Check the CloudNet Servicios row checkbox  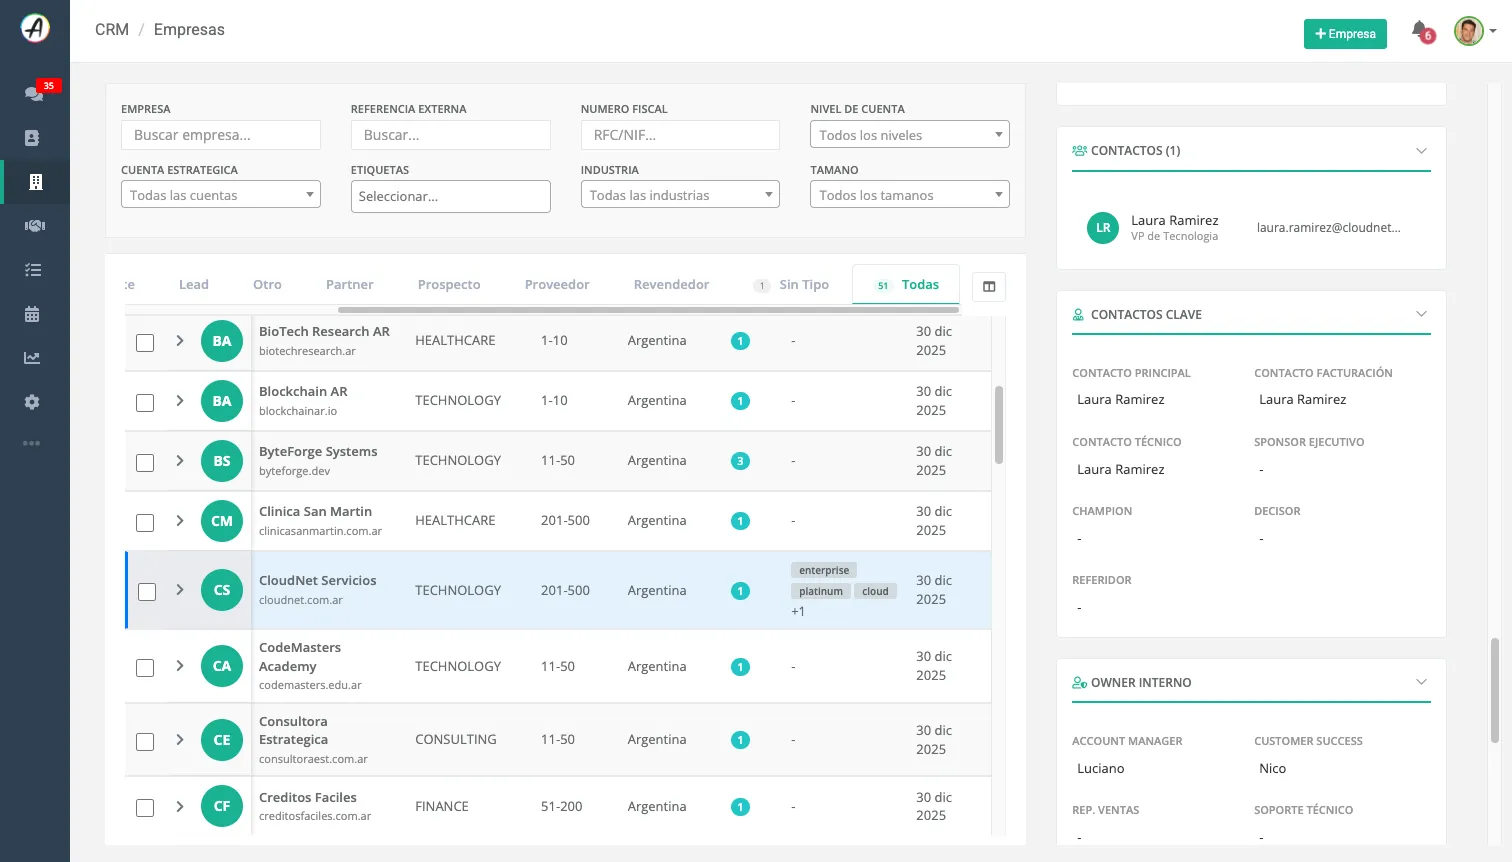pos(147,591)
